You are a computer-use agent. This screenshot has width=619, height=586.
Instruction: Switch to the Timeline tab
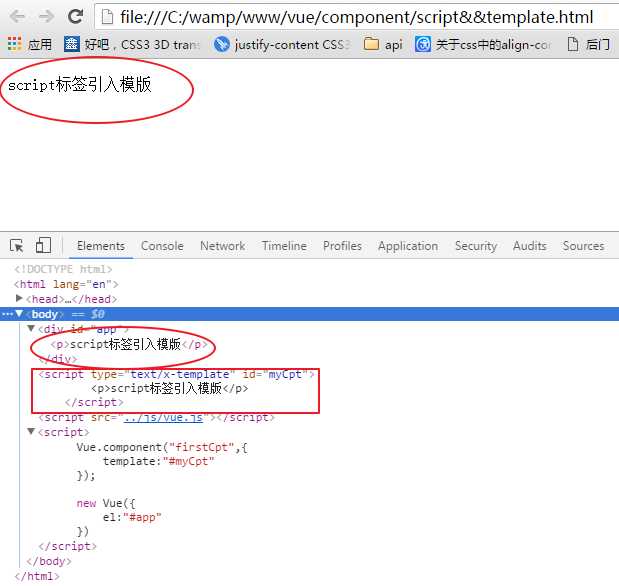click(284, 246)
